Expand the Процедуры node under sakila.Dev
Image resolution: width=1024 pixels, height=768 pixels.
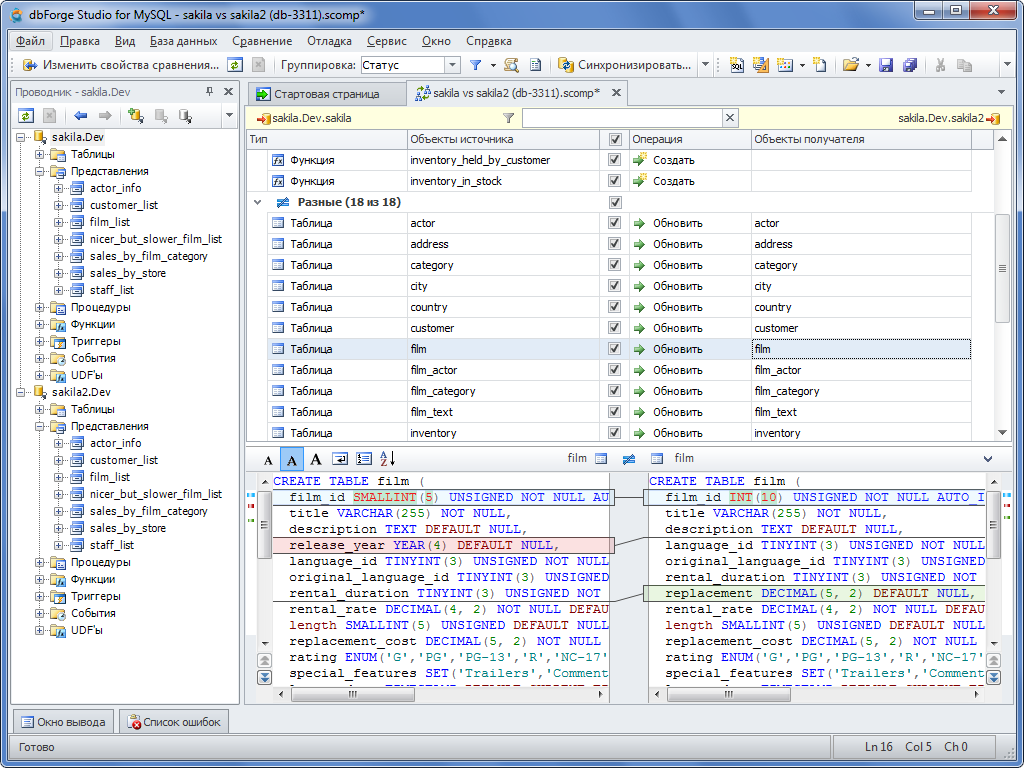(x=40, y=307)
